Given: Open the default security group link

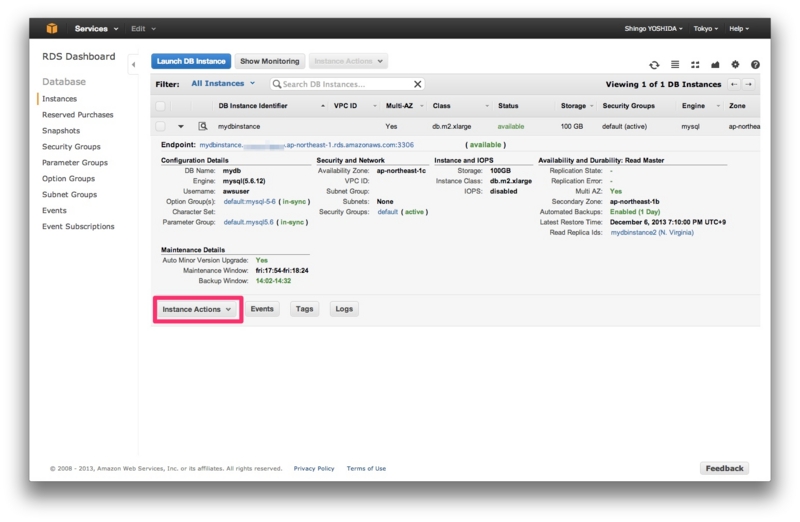Looking at the screenshot, I should (x=387, y=212).
